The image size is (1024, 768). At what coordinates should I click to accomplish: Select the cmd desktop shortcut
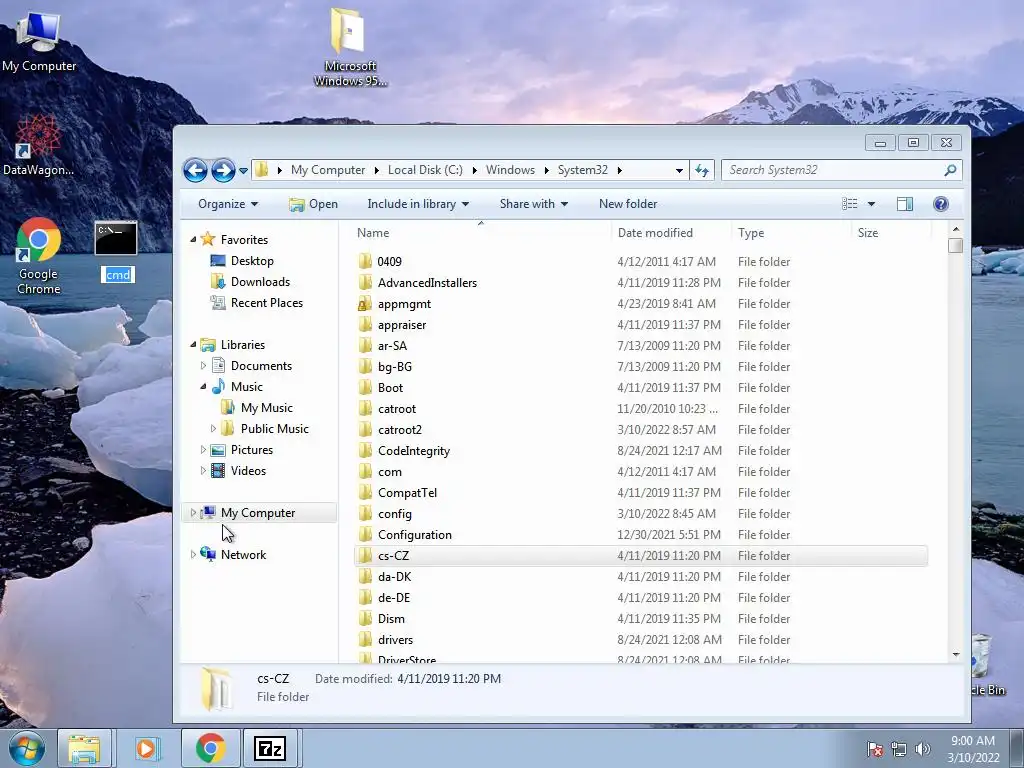(x=117, y=252)
